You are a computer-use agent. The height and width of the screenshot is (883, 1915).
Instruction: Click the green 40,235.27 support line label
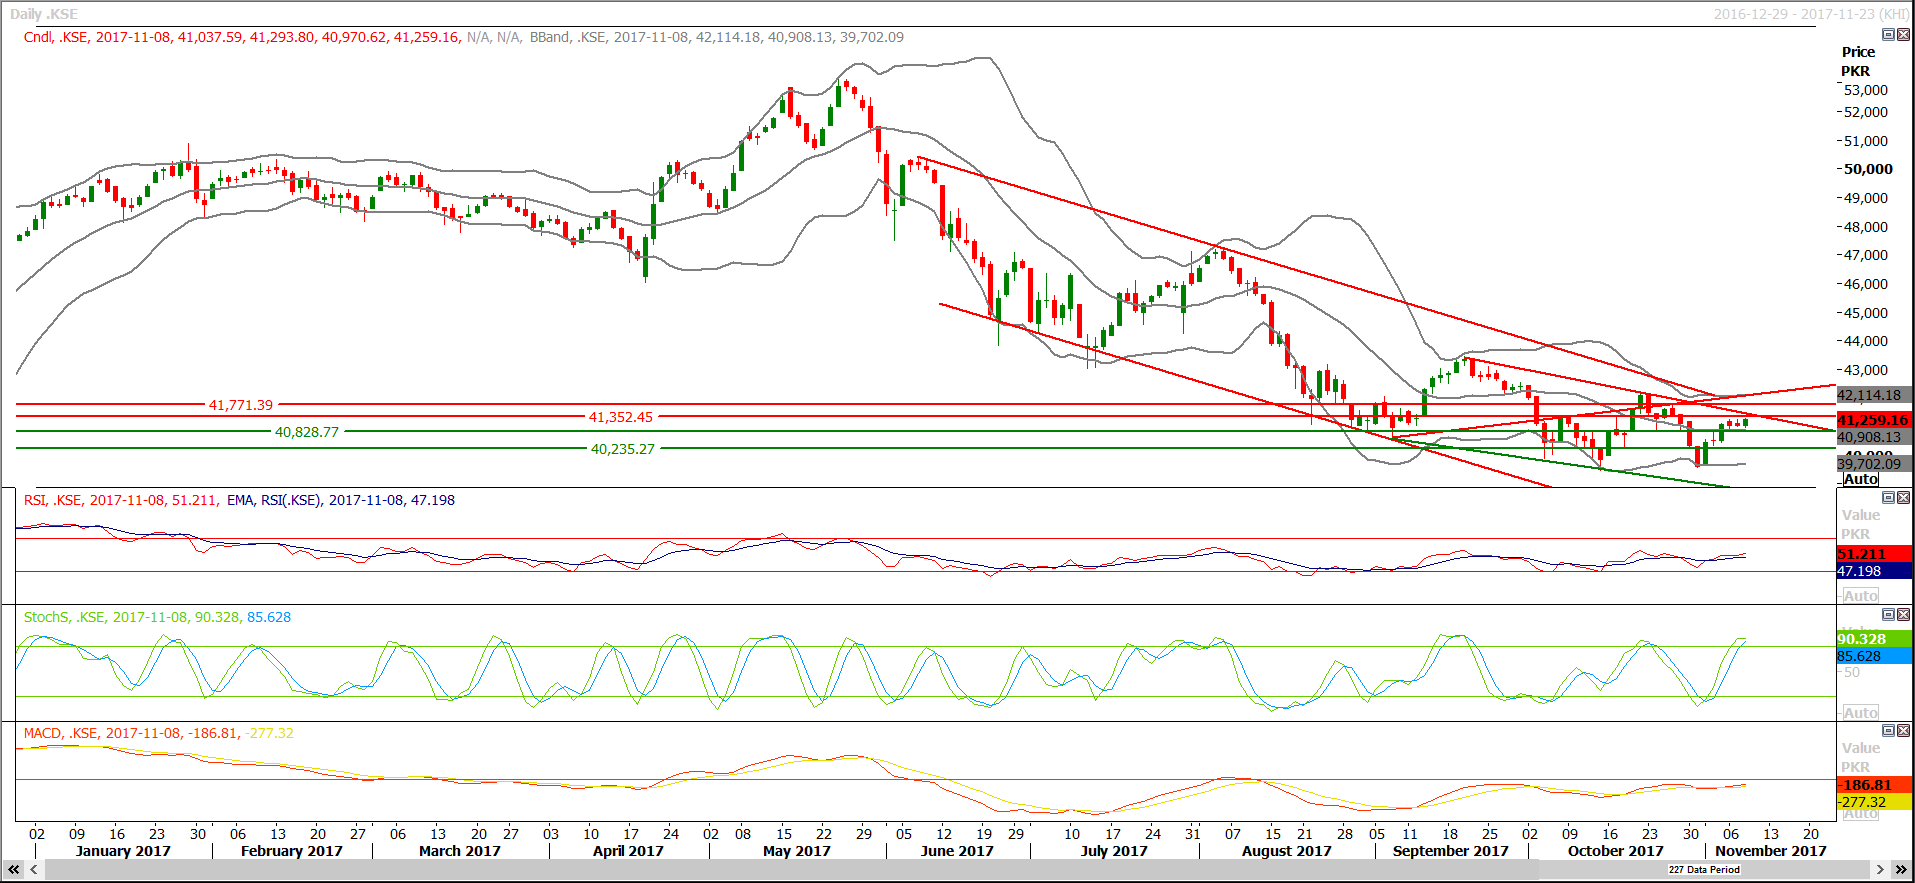coord(622,449)
